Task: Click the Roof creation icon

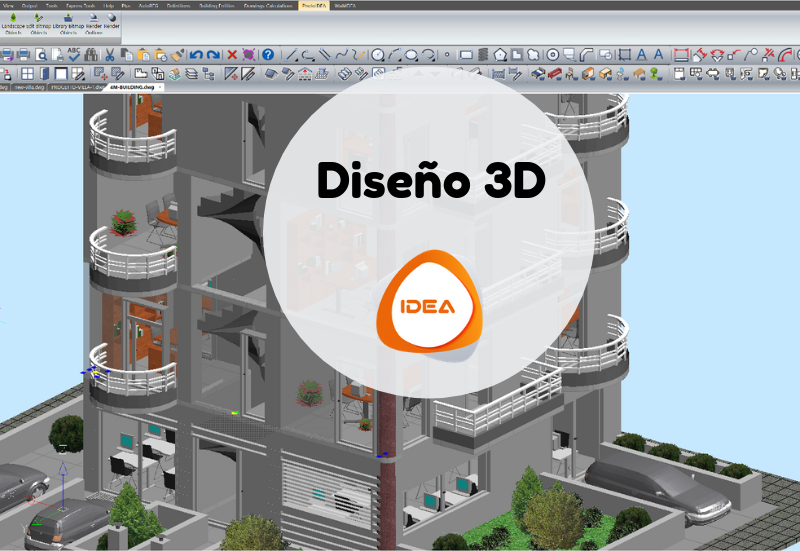Action: point(271,74)
